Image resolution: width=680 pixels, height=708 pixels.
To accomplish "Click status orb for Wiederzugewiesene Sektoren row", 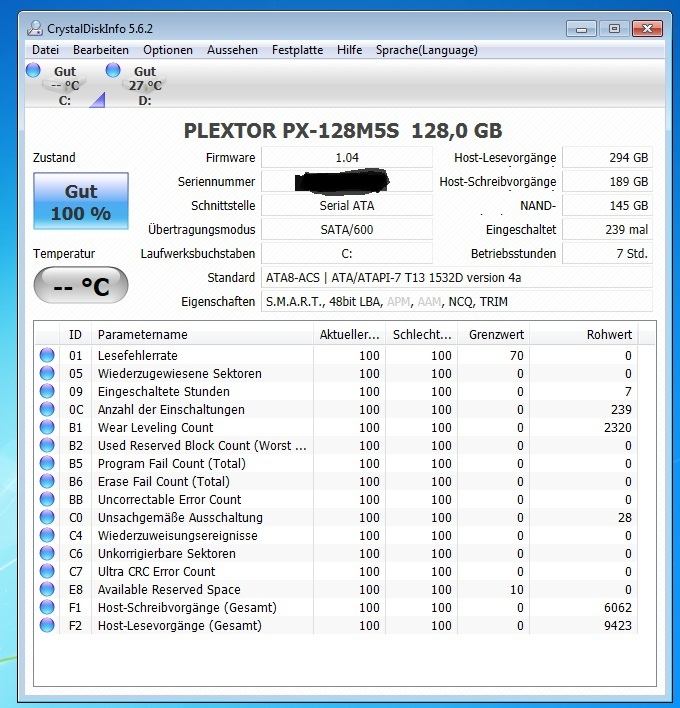I will click(47, 373).
